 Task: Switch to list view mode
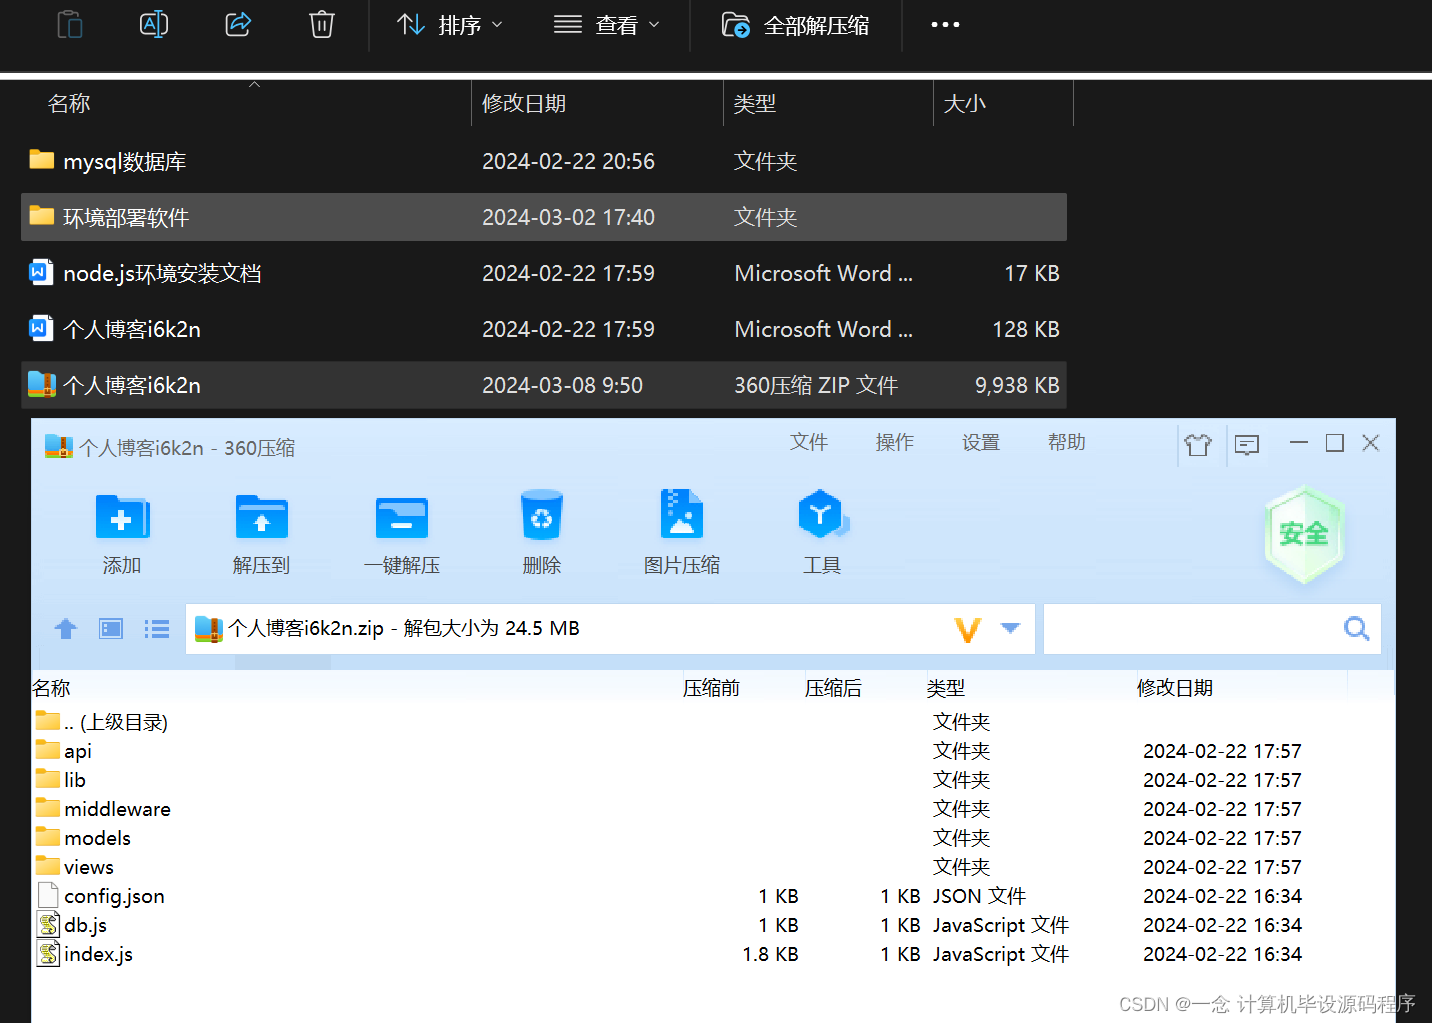157,628
